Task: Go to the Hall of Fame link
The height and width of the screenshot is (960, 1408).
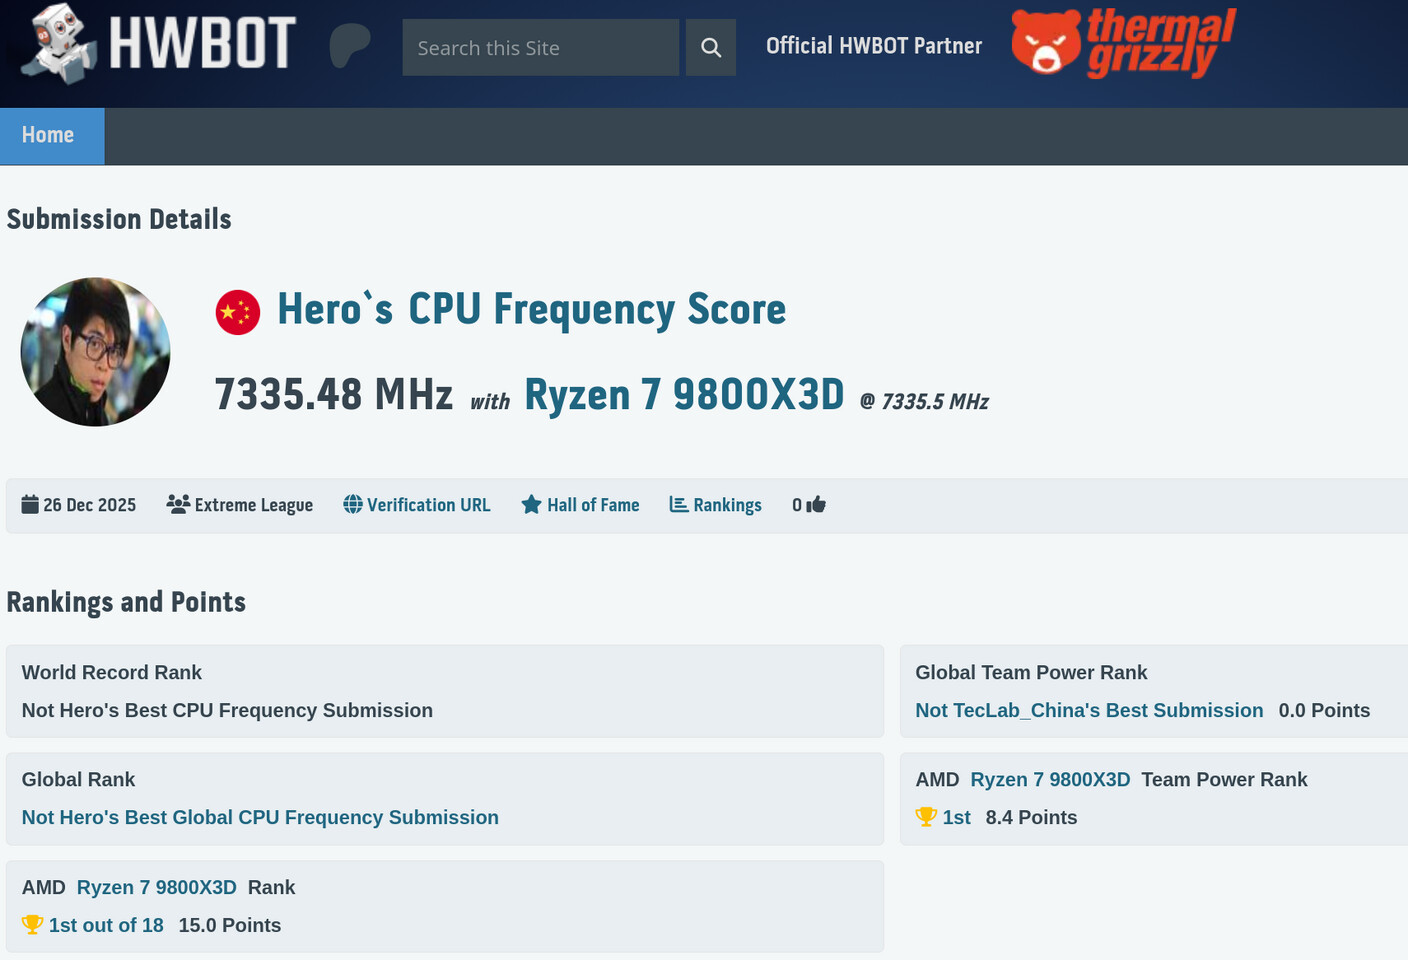Action: click(x=593, y=505)
